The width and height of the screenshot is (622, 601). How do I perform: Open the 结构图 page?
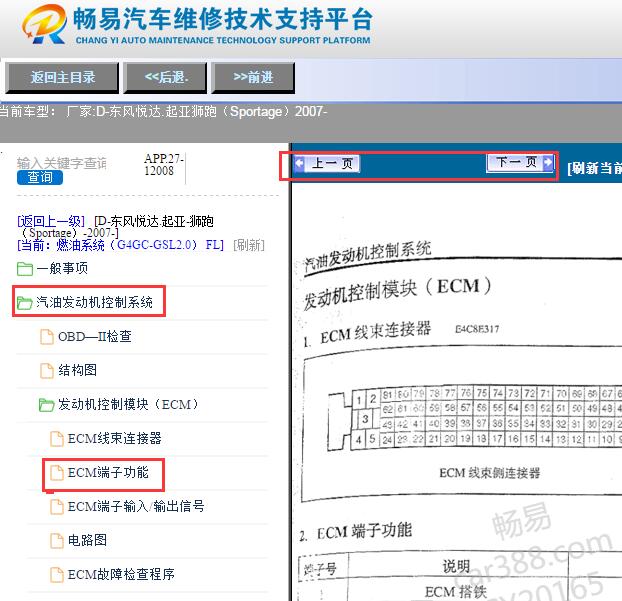[x=78, y=371]
